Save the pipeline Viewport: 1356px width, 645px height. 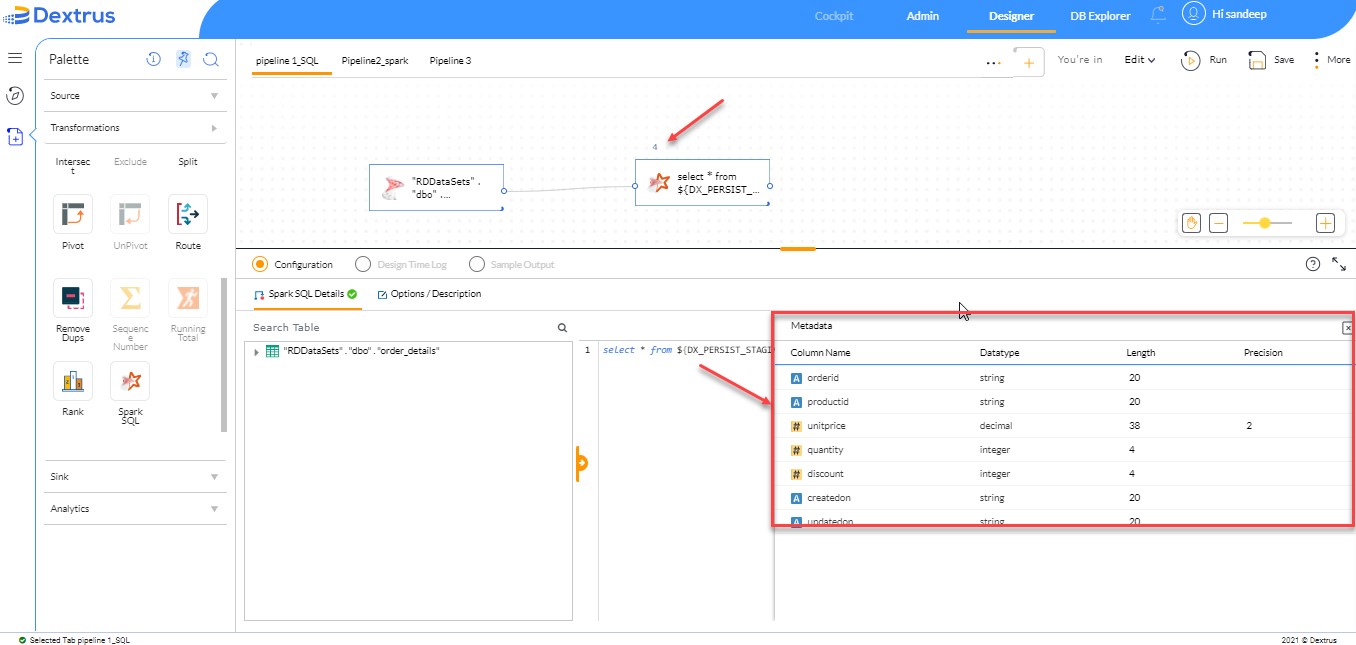click(x=1270, y=60)
